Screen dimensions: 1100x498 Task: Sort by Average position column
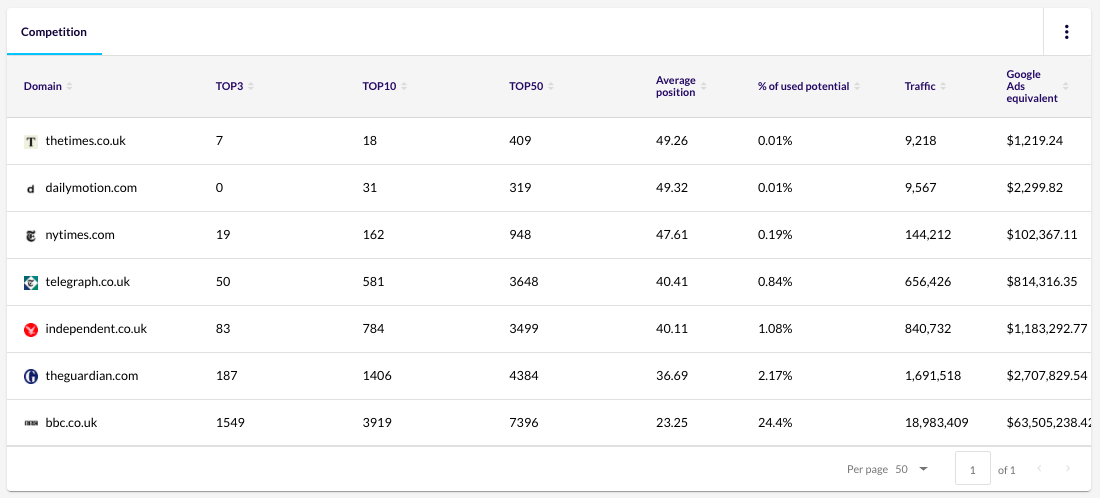(704, 87)
